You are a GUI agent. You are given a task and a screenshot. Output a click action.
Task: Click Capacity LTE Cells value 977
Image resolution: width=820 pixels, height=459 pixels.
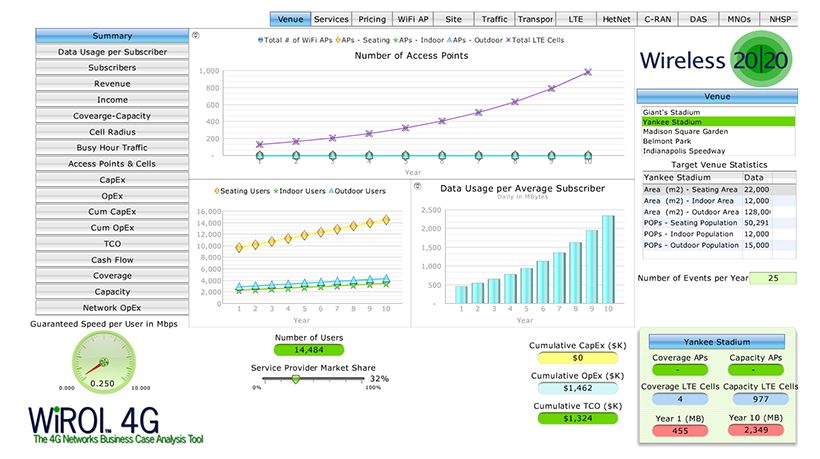tap(760, 399)
